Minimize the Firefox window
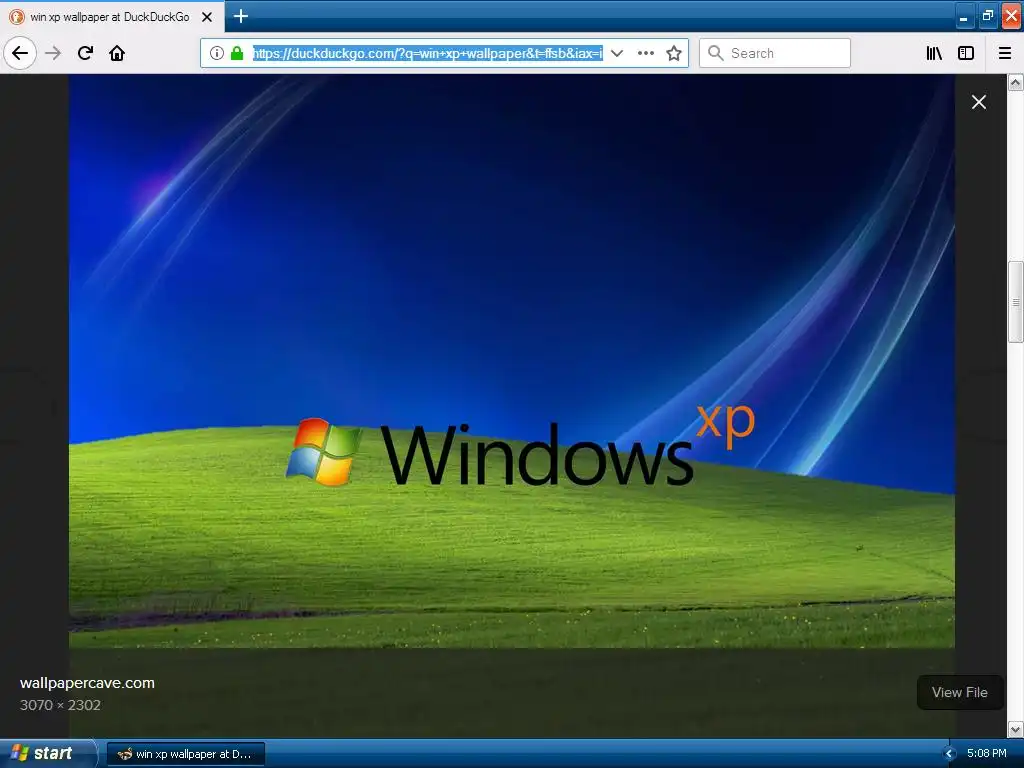 [x=963, y=16]
